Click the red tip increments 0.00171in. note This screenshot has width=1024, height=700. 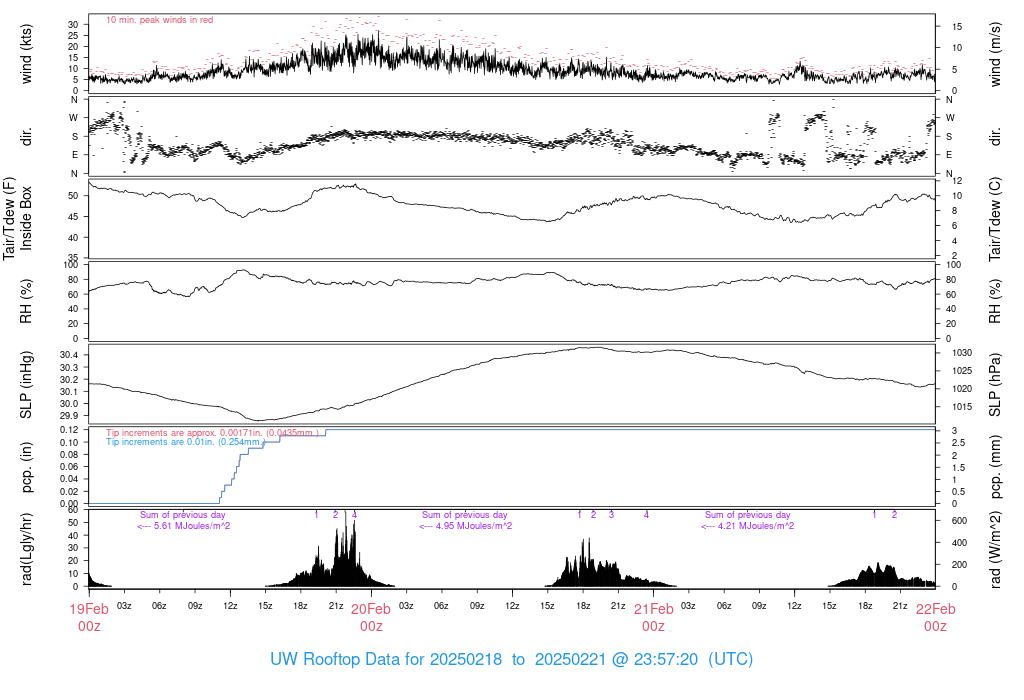tap(212, 433)
